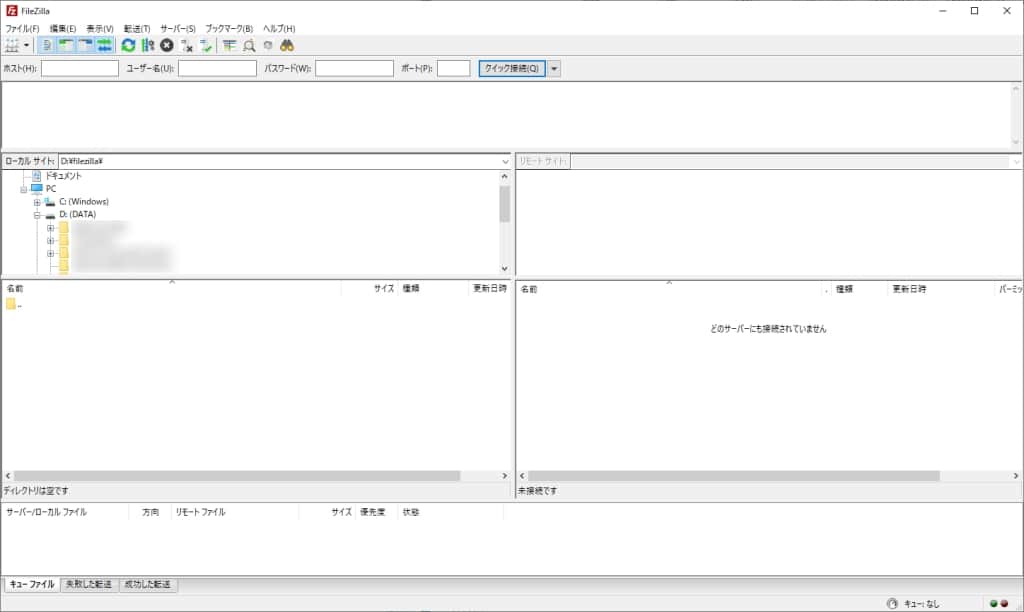Click the binoculars file search icon

click(x=287, y=45)
